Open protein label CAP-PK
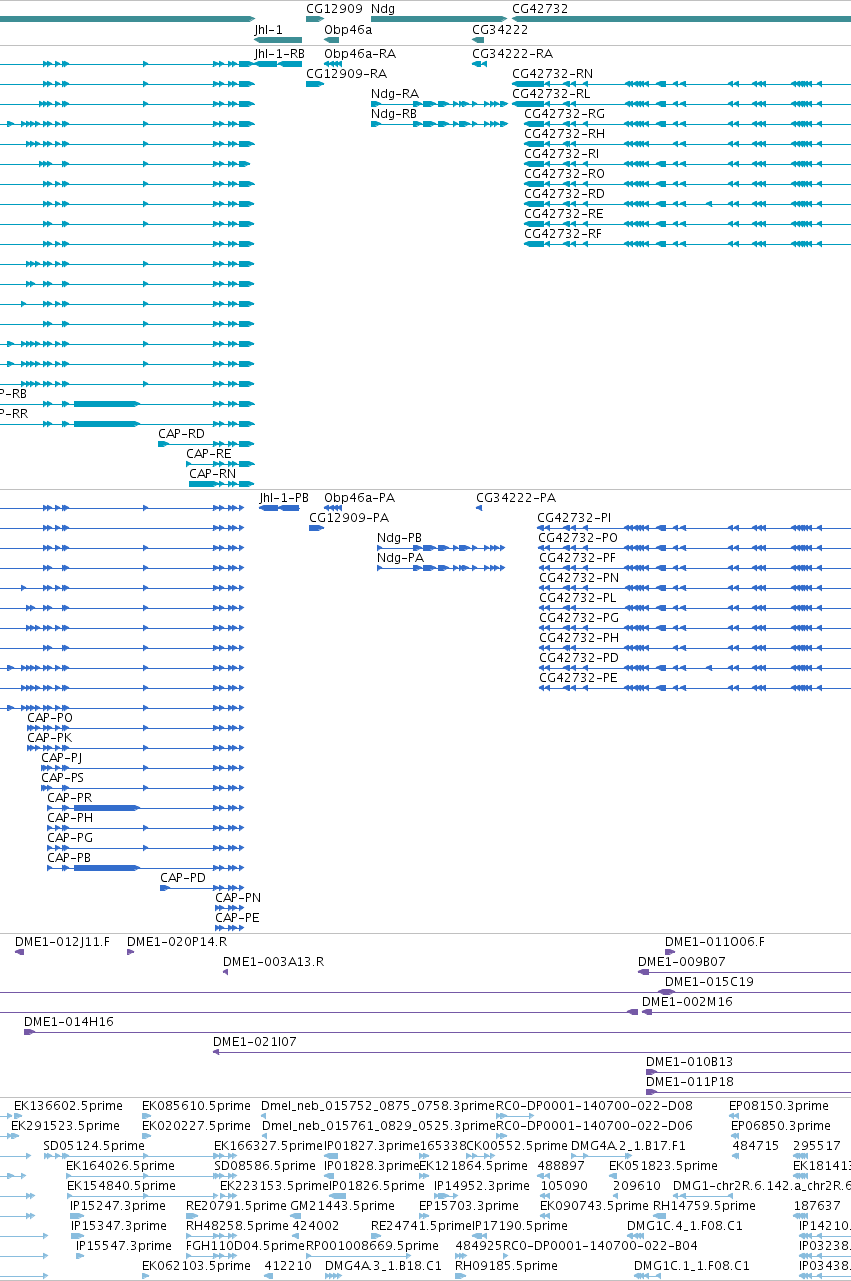Screen dimensions: 851x1281 click(x=50, y=737)
